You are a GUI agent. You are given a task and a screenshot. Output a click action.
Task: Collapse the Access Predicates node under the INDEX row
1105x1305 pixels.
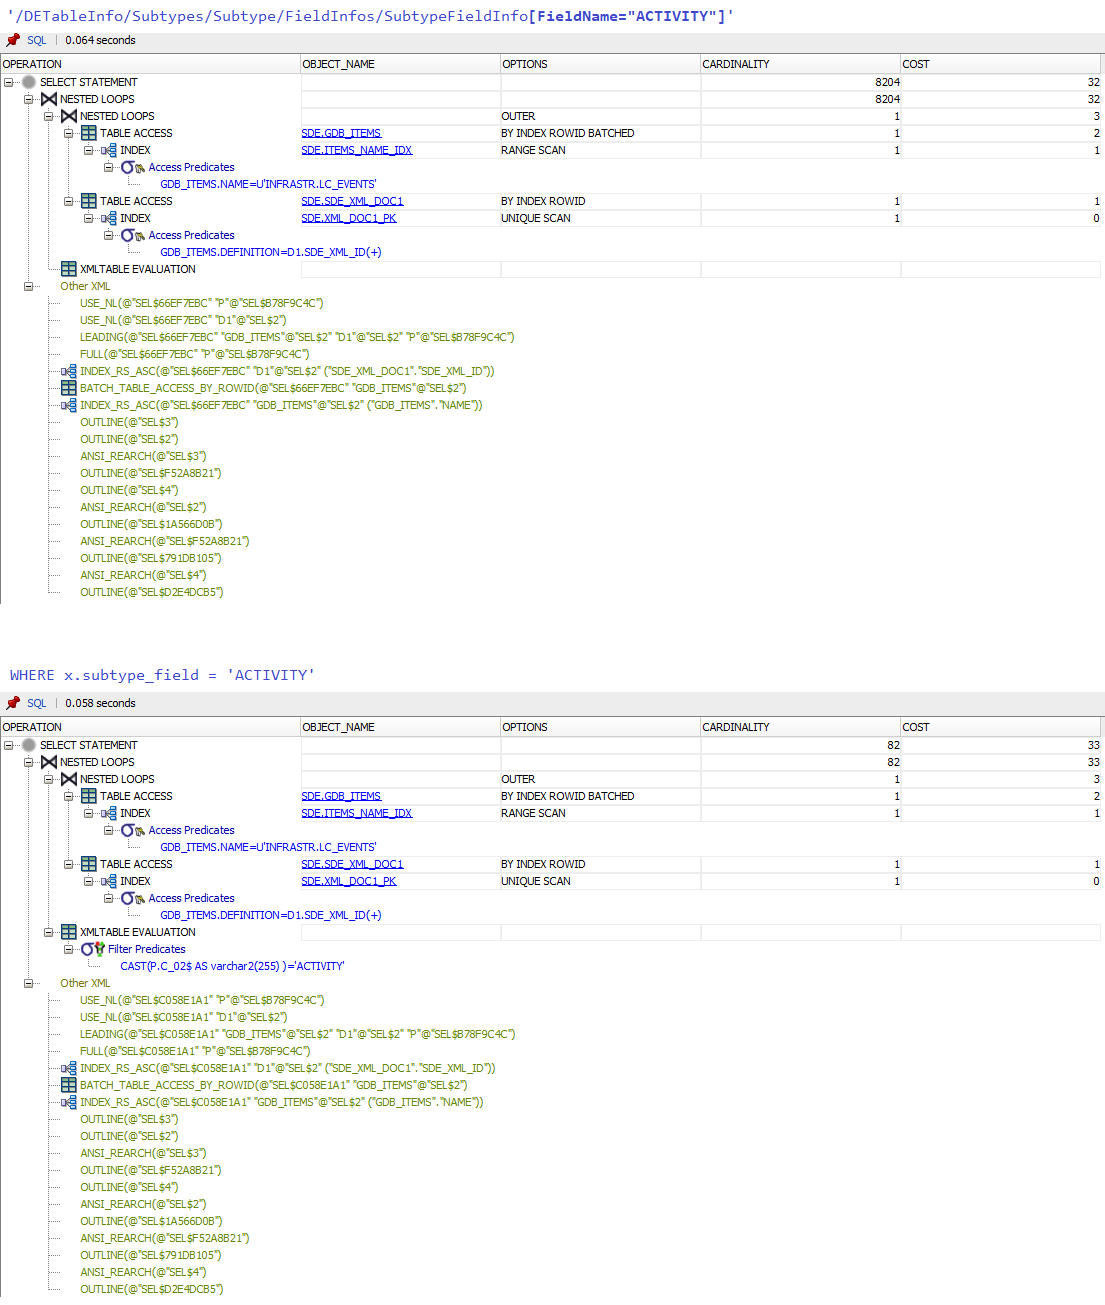coord(108,167)
